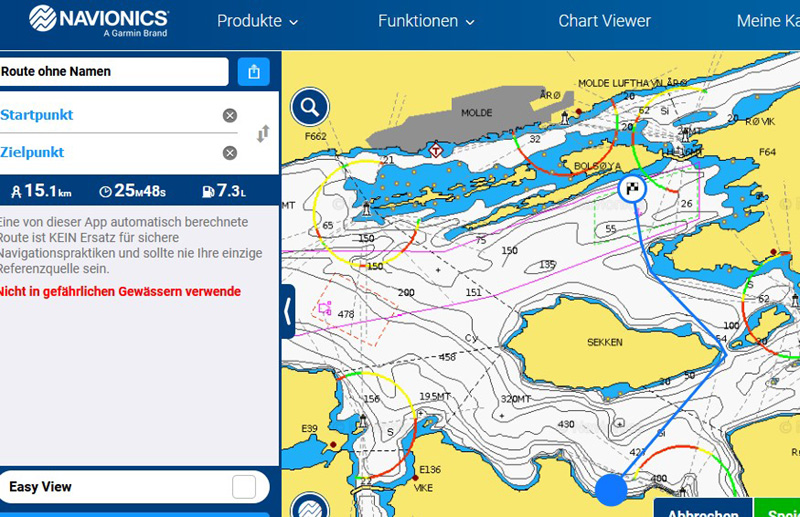Click the share route icon

pos(254,72)
